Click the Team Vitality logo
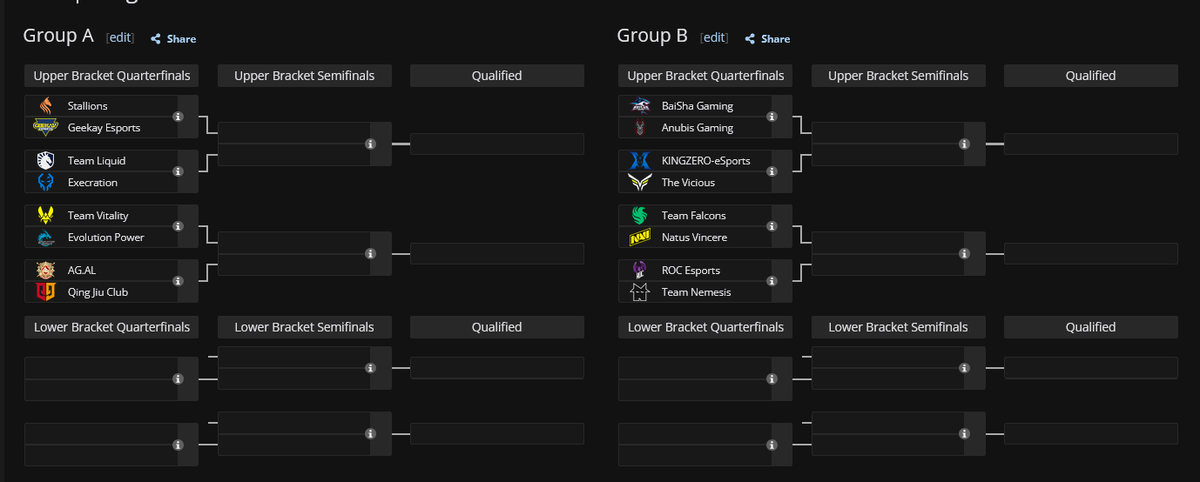 45,216
